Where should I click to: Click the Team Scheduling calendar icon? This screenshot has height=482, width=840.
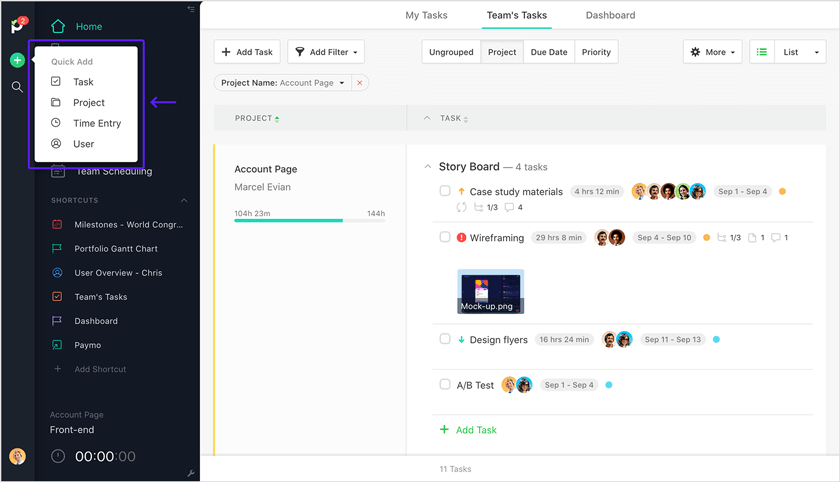click(x=58, y=171)
